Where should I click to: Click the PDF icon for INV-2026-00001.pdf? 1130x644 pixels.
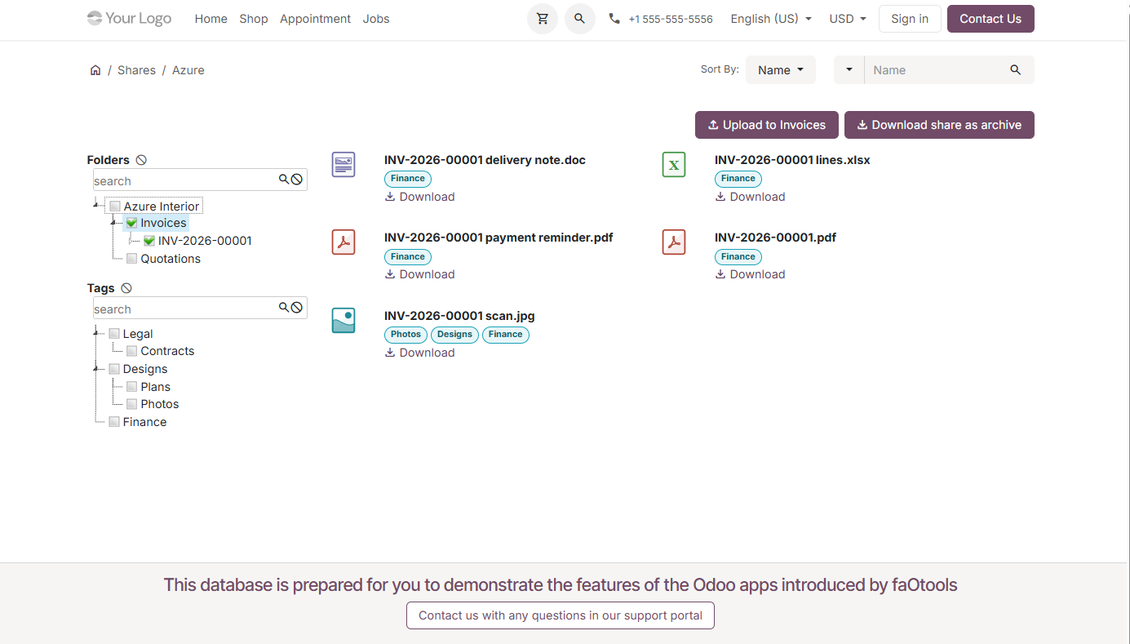tap(674, 242)
